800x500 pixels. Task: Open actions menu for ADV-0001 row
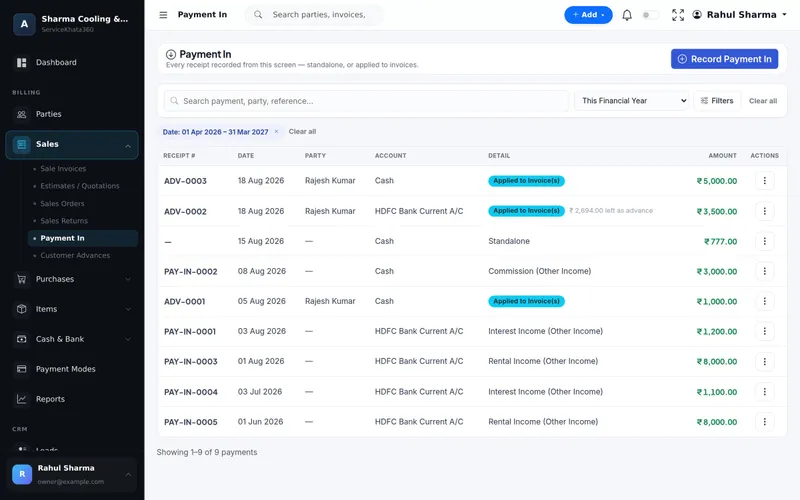click(x=764, y=302)
